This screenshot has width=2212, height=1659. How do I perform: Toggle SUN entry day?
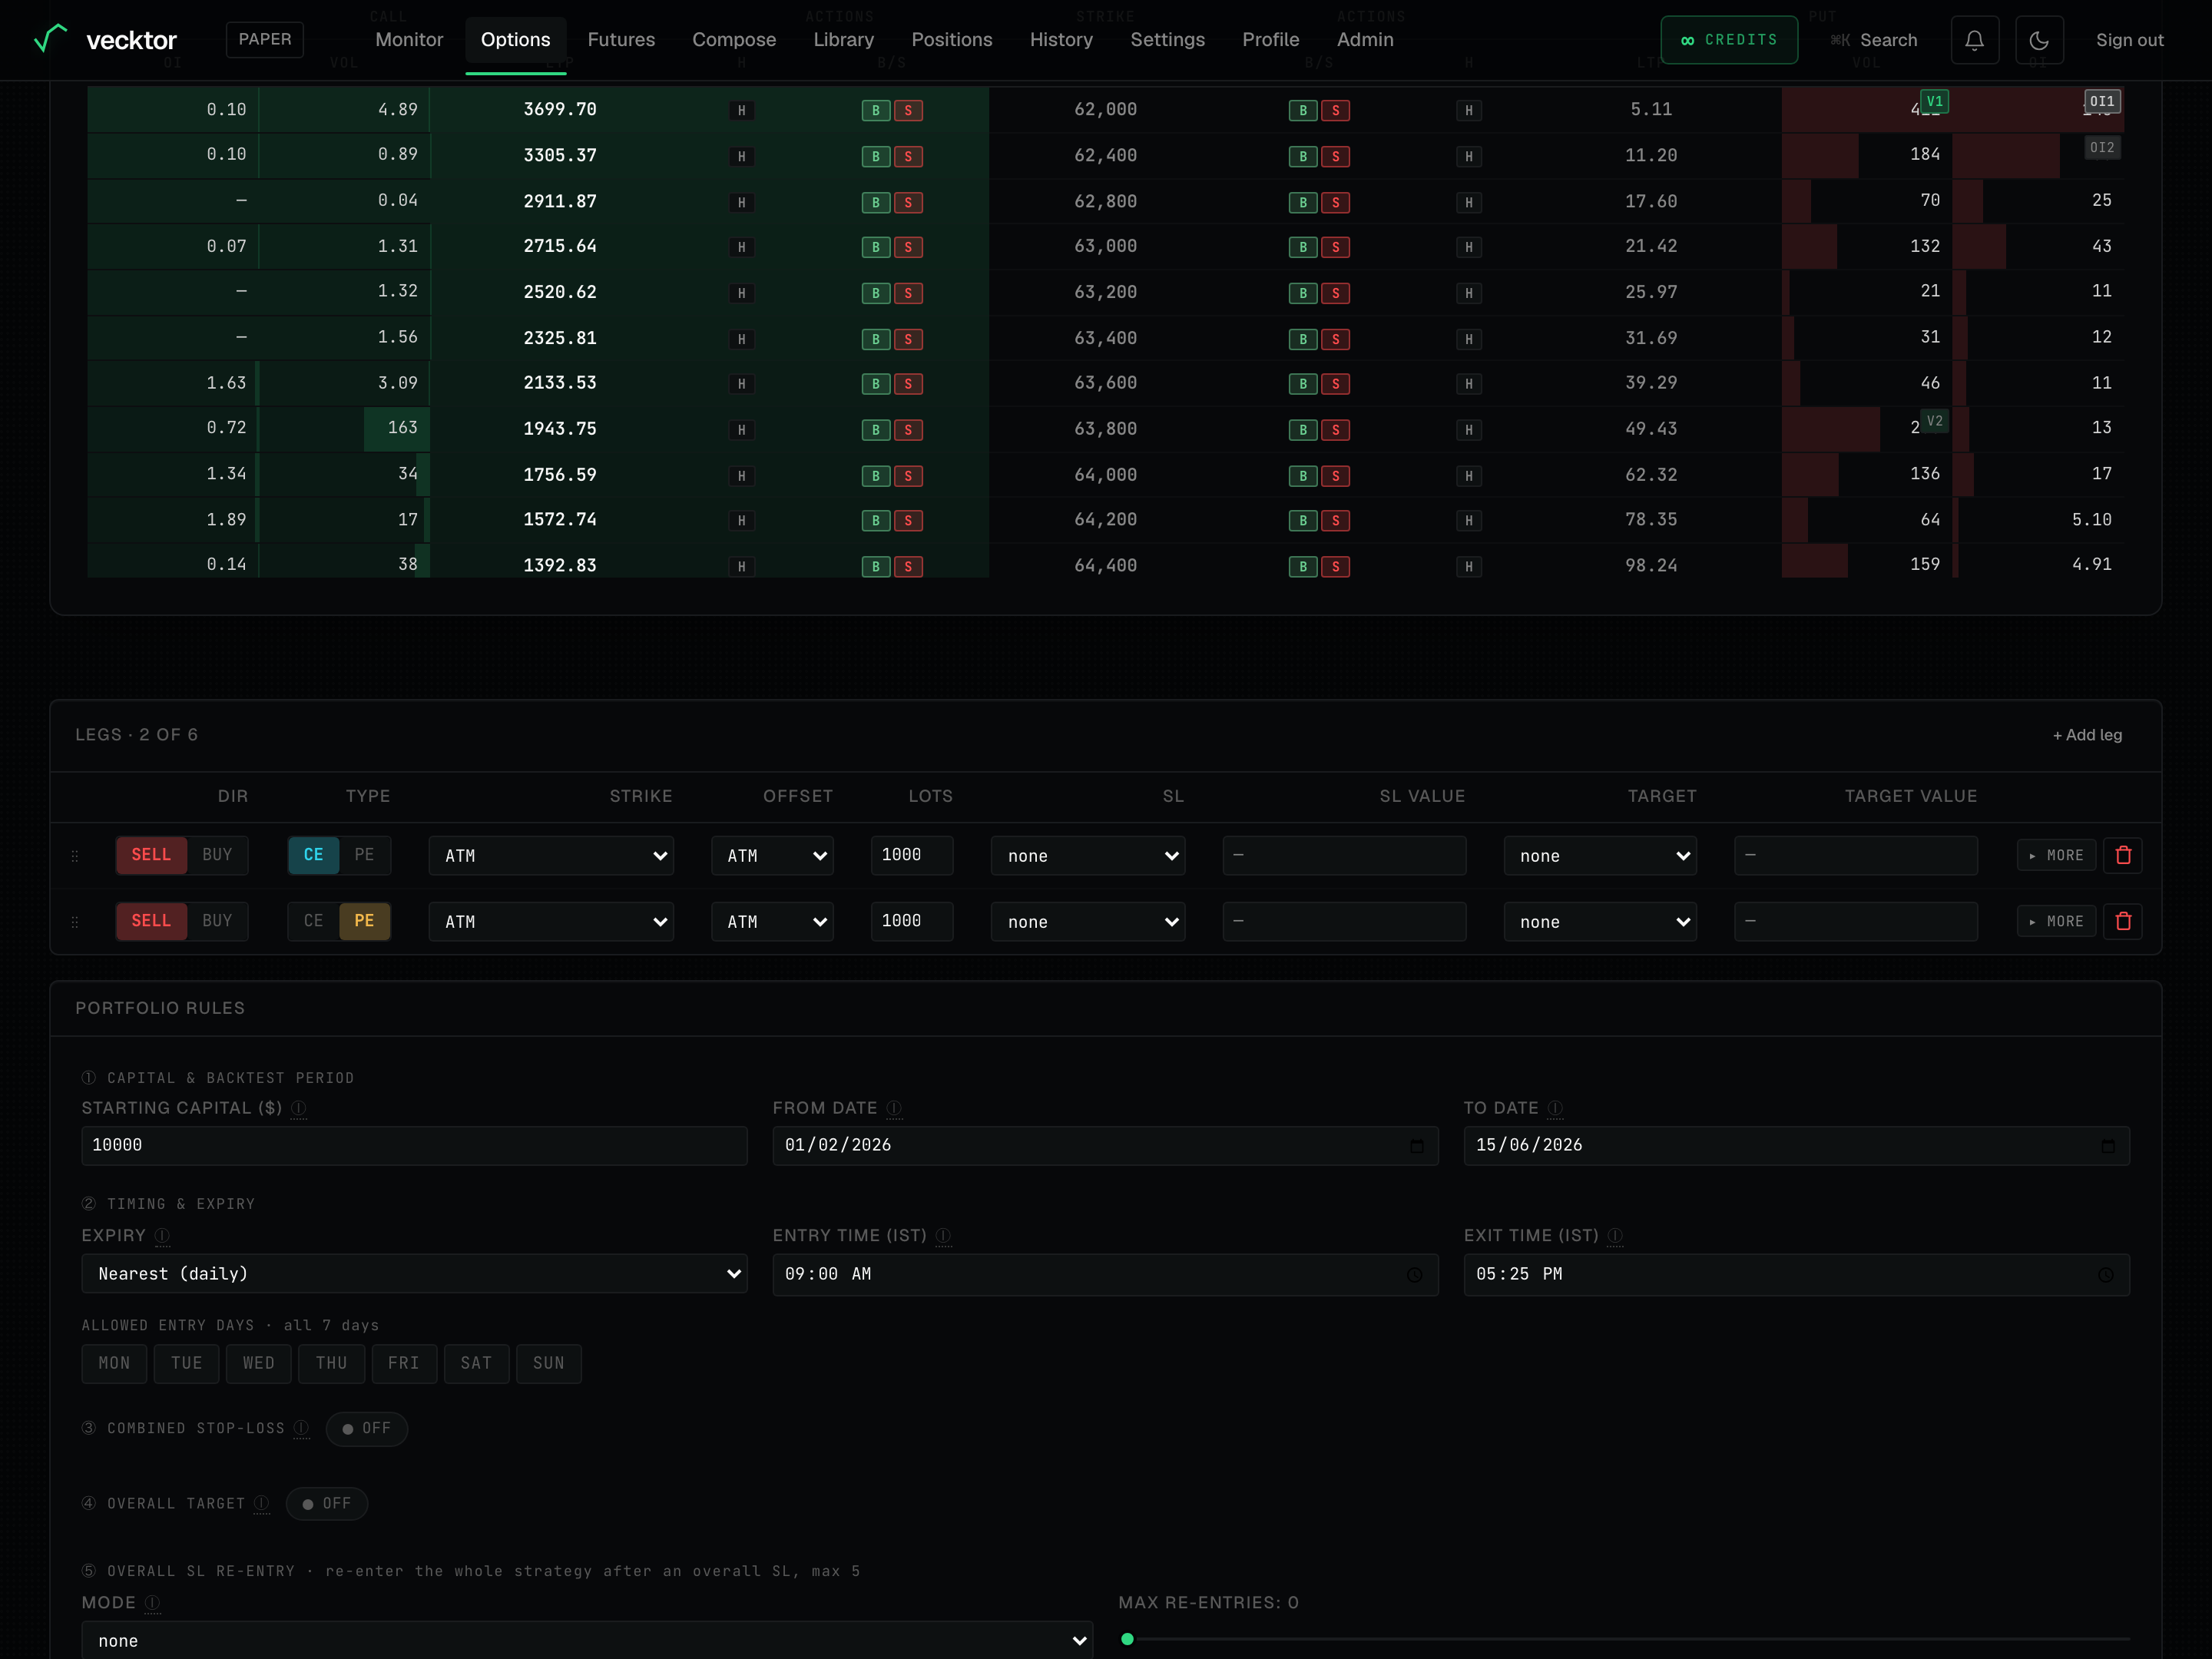tap(549, 1364)
